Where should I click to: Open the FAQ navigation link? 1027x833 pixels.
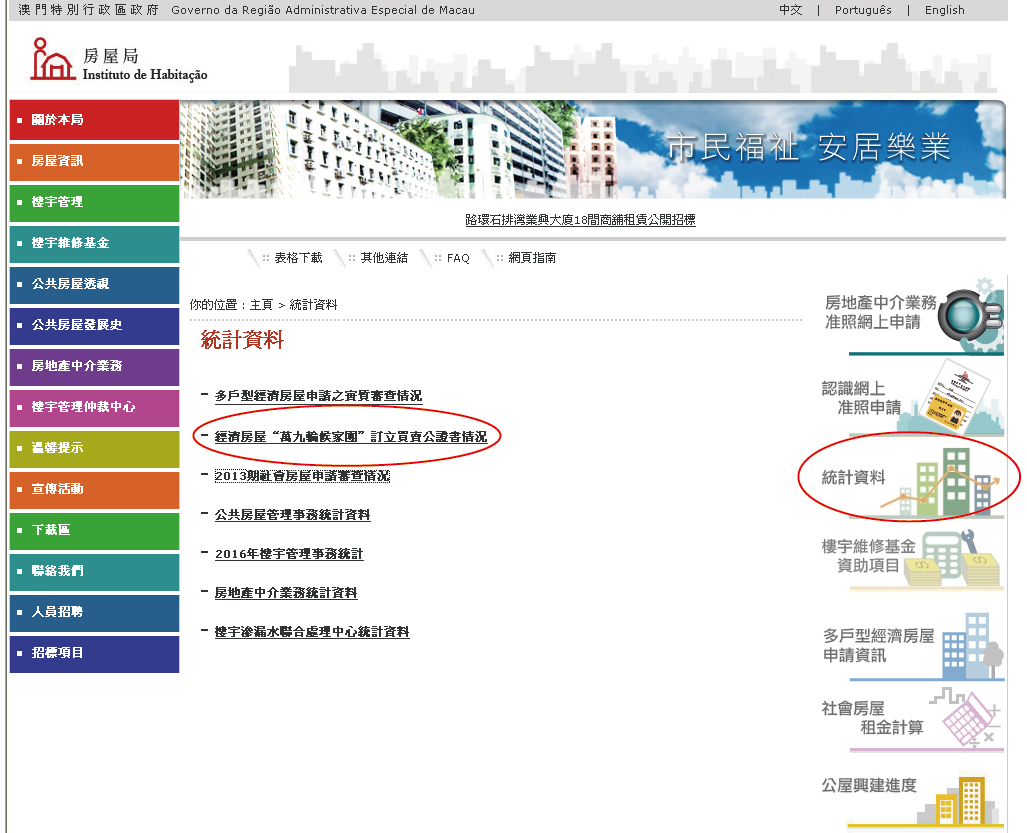(458, 258)
